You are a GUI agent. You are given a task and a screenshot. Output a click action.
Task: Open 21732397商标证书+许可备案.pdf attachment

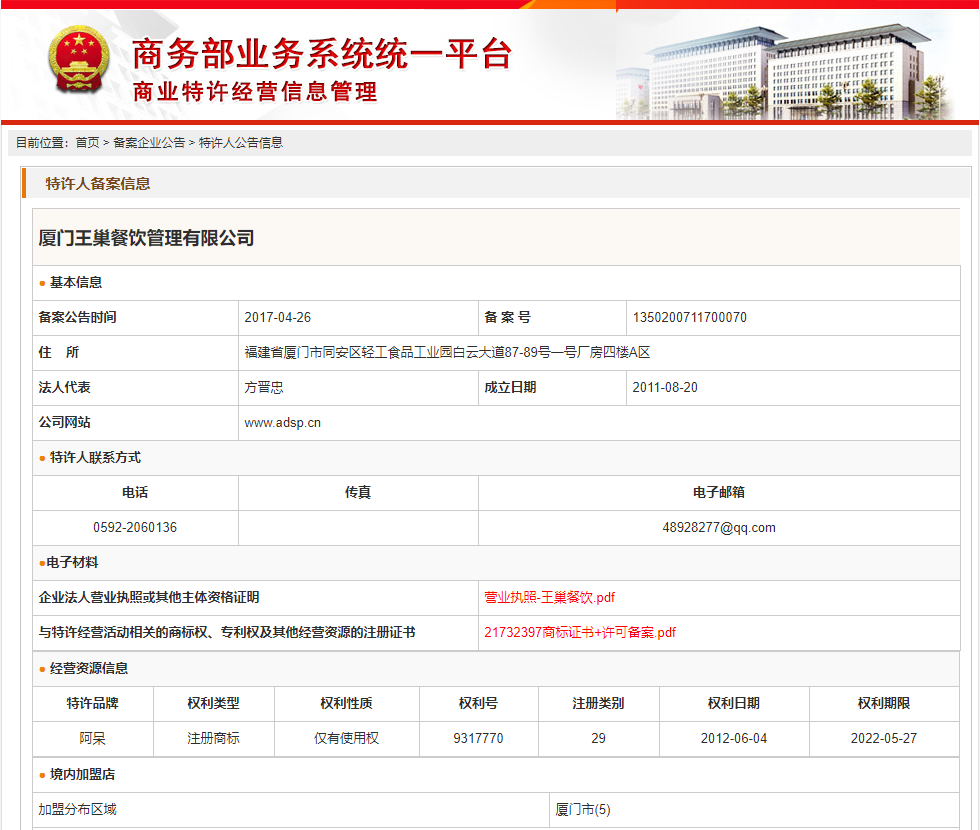(x=580, y=632)
